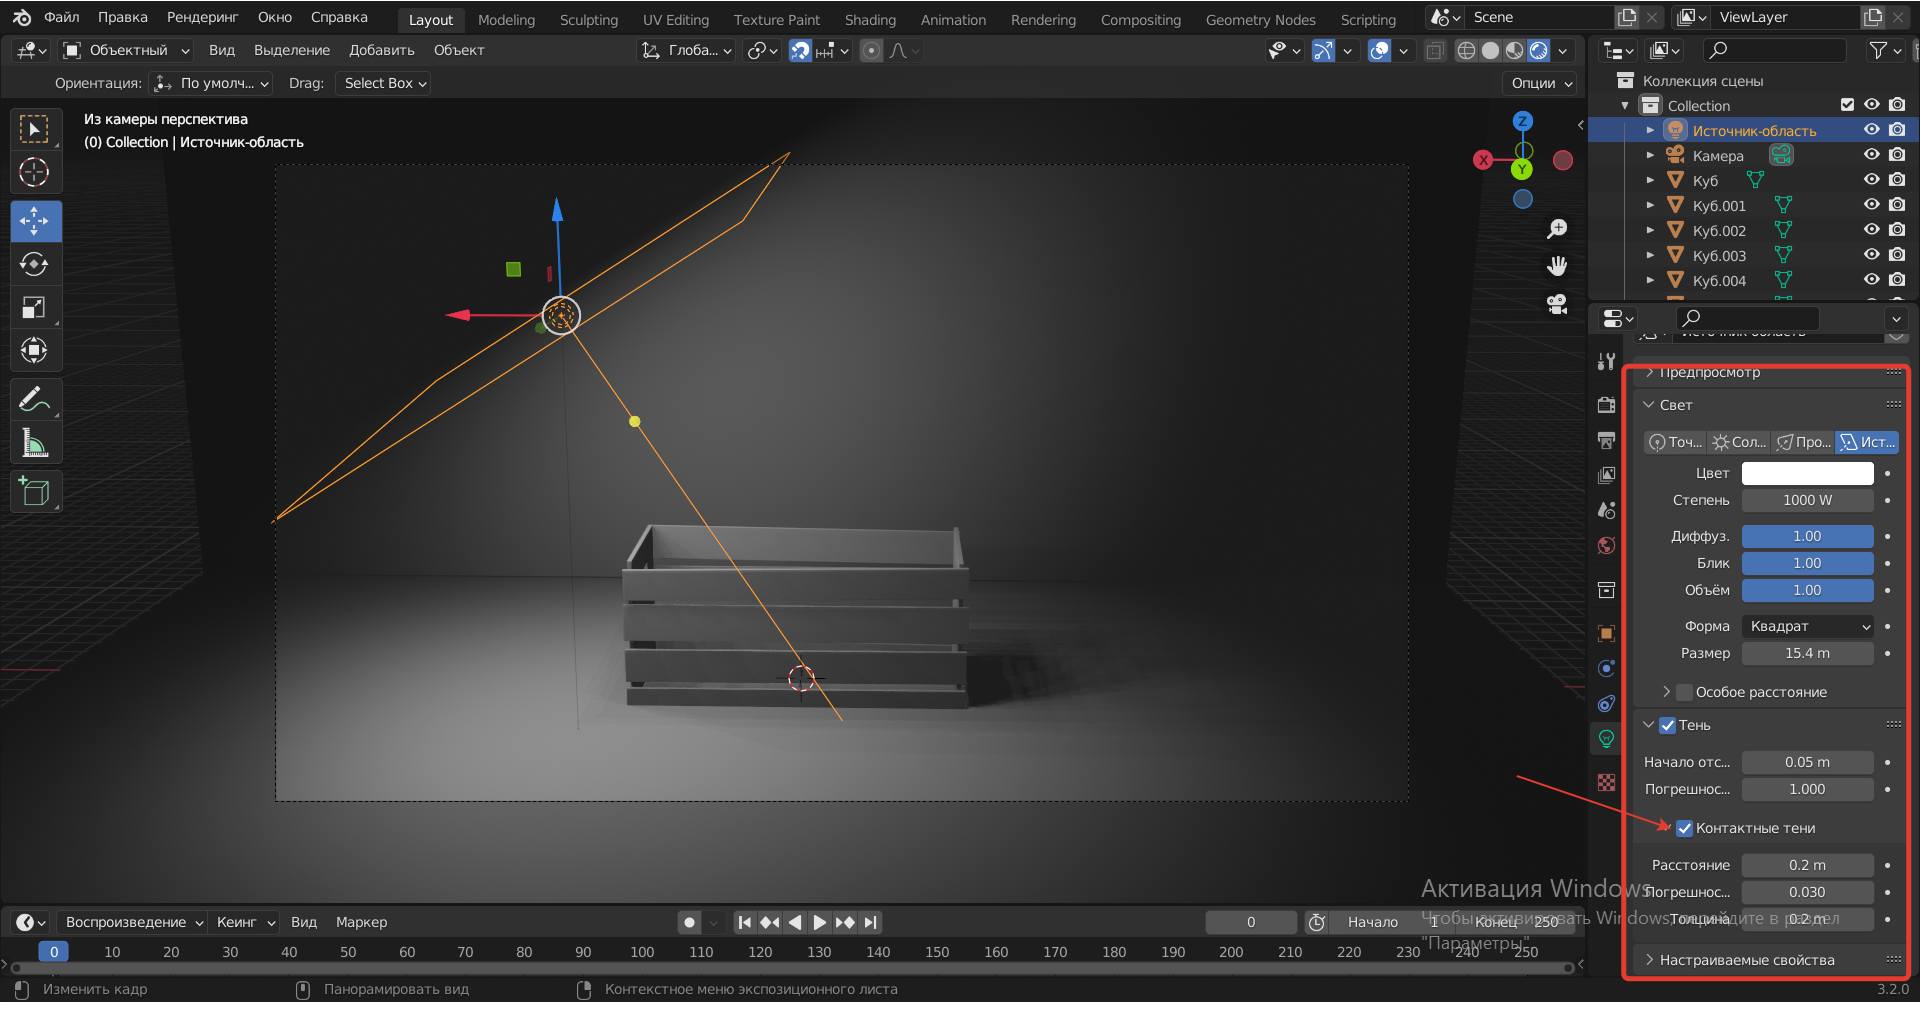Click the light Цвет color swatch

point(1808,473)
